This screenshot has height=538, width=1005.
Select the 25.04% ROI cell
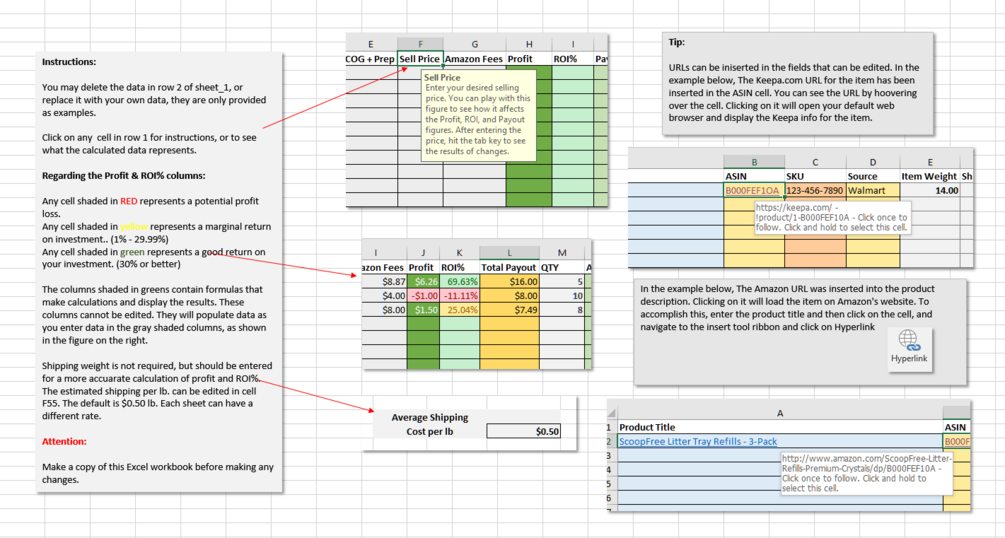[x=460, y=310]
